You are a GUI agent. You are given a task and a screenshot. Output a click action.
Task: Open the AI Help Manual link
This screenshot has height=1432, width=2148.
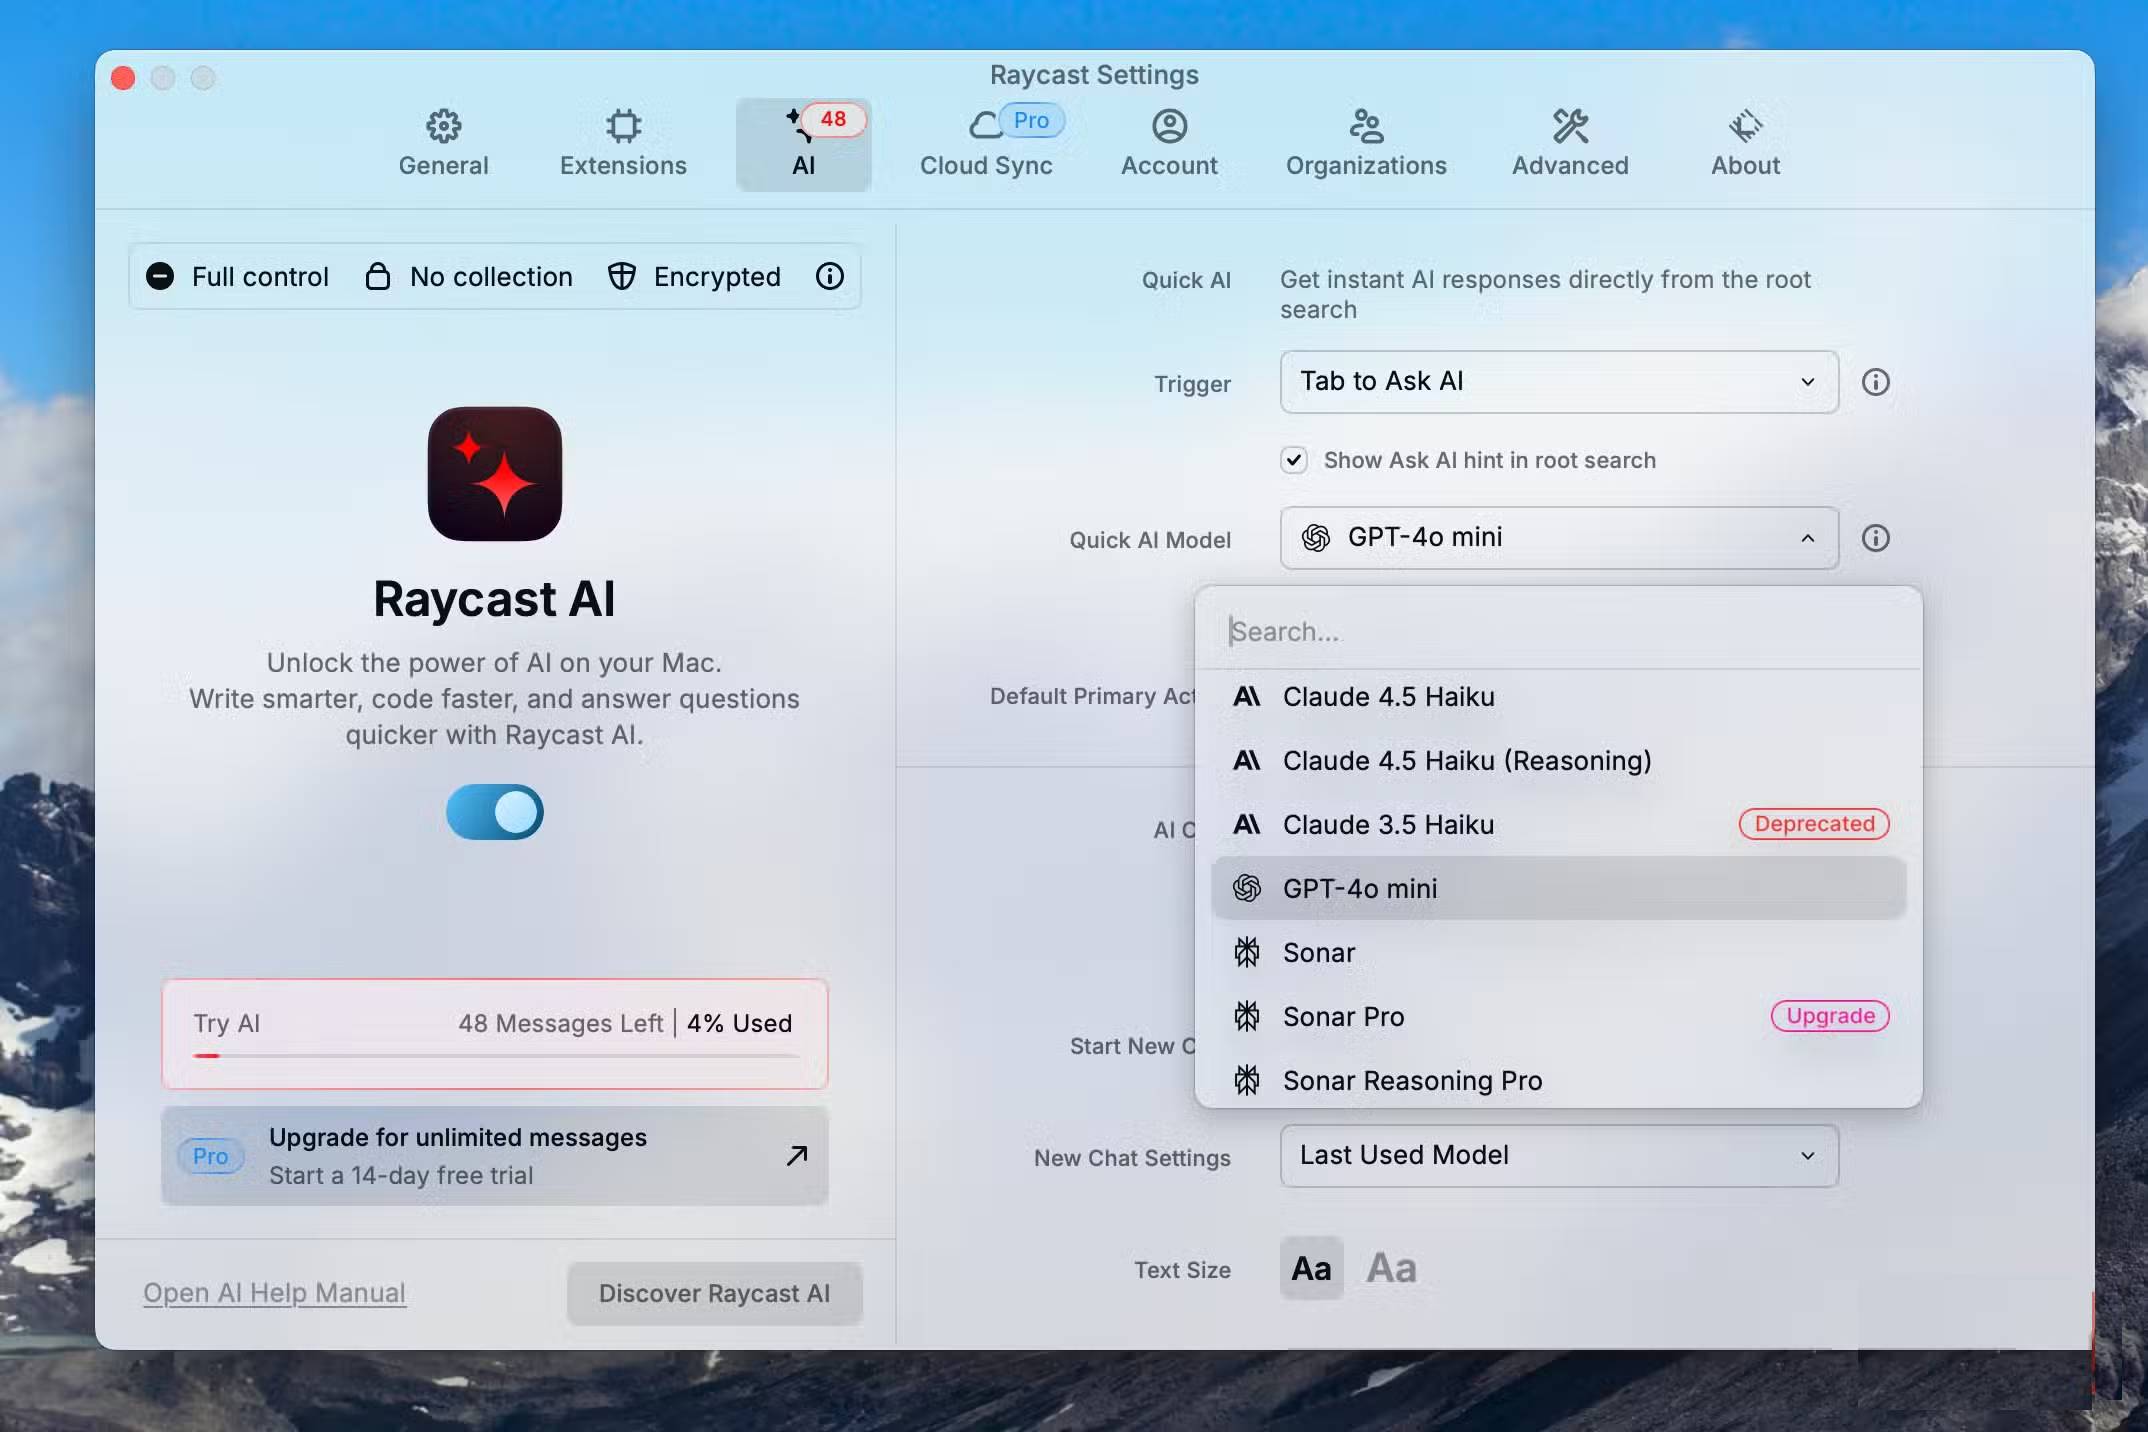coord(274,1292)
